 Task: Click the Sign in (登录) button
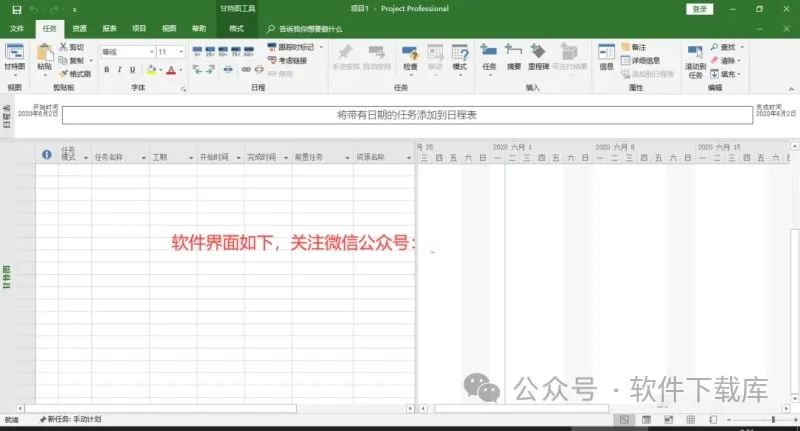pos(699,9)
